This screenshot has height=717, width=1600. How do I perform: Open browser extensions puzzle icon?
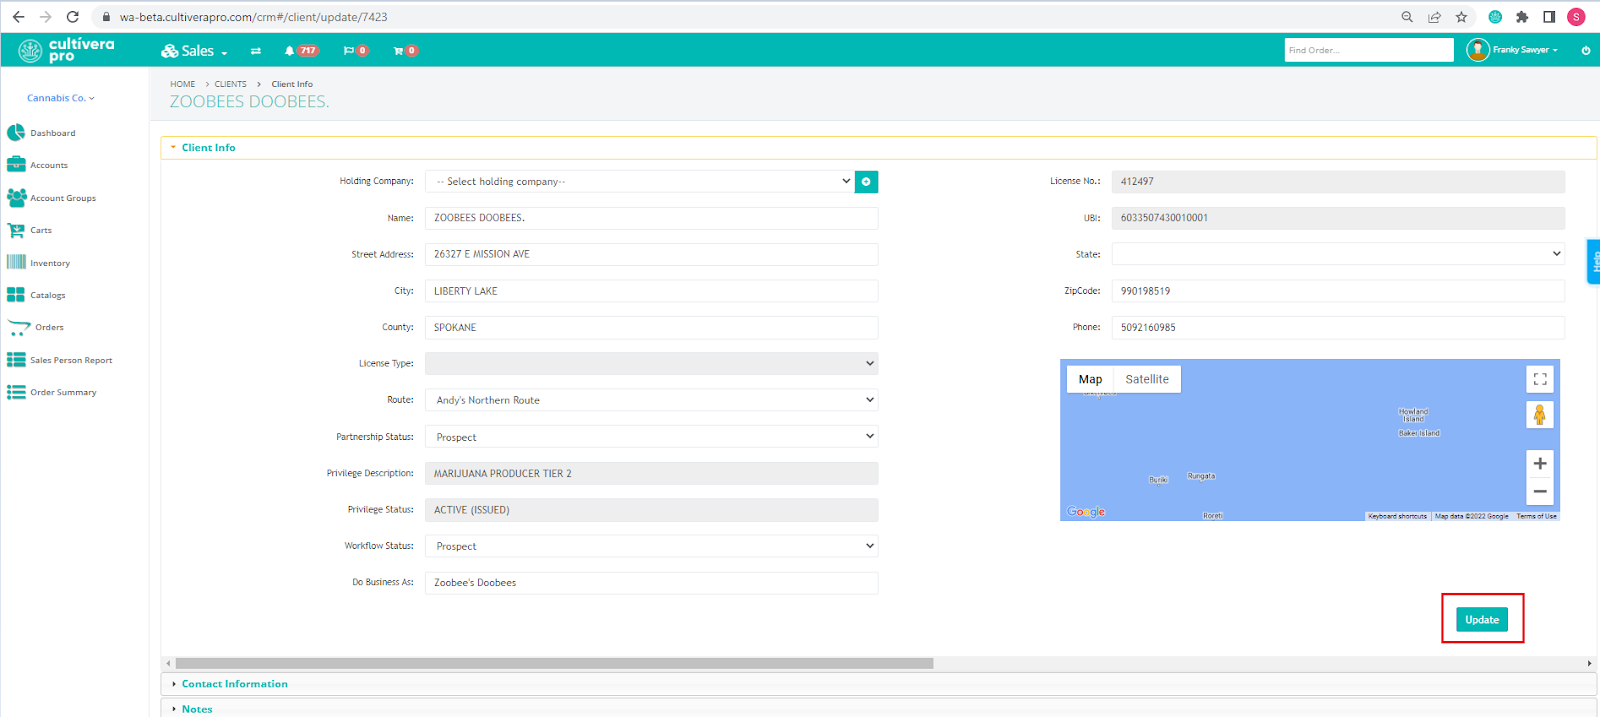(x=1522, y=17)
